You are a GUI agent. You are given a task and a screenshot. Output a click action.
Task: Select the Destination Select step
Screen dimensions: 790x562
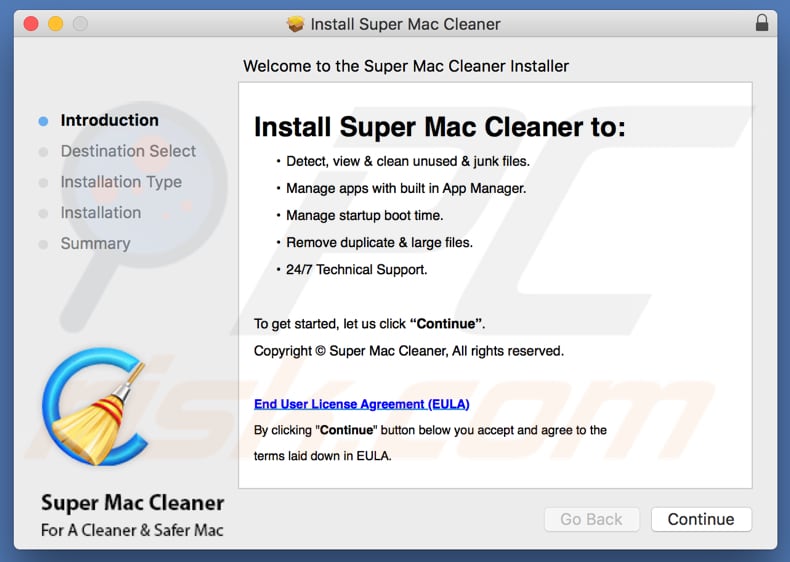click(x=128, y=151)
